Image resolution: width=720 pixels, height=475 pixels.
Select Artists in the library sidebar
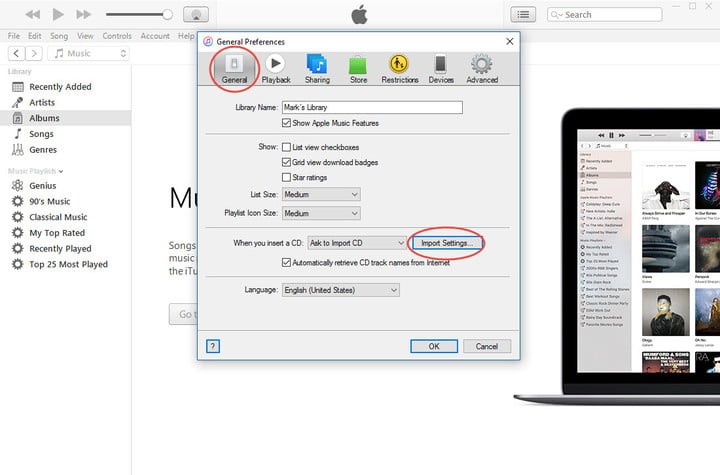pyautogui.click(x=66, y=102)
